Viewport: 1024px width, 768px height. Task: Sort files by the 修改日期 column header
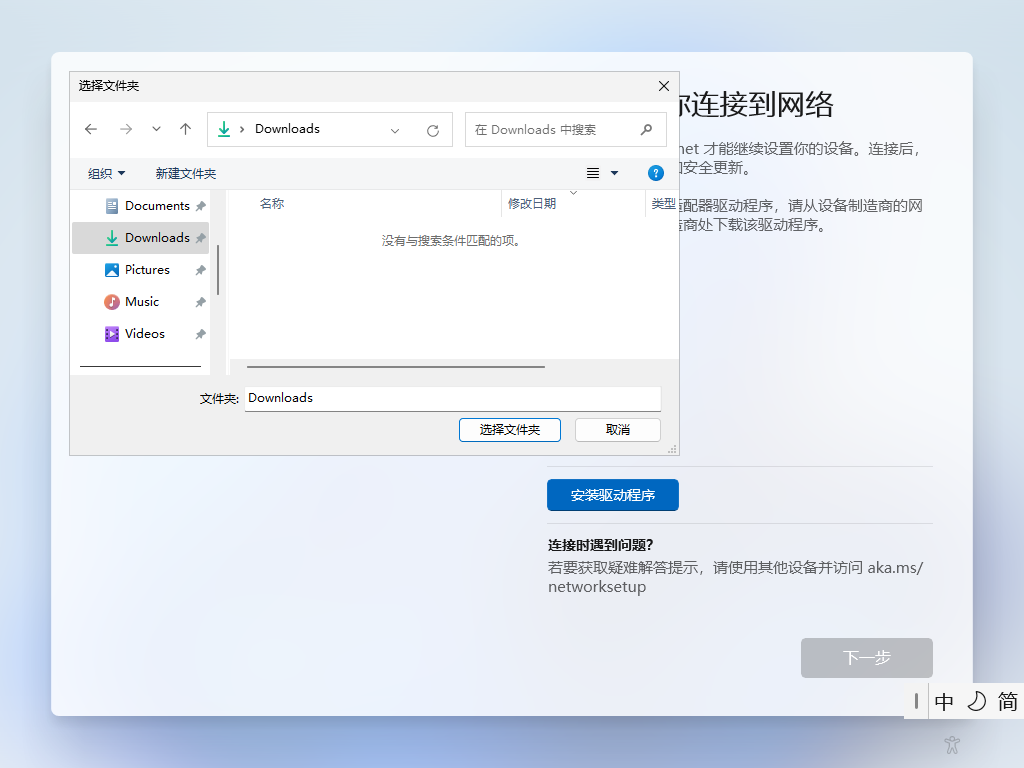(x=530, y=203)
